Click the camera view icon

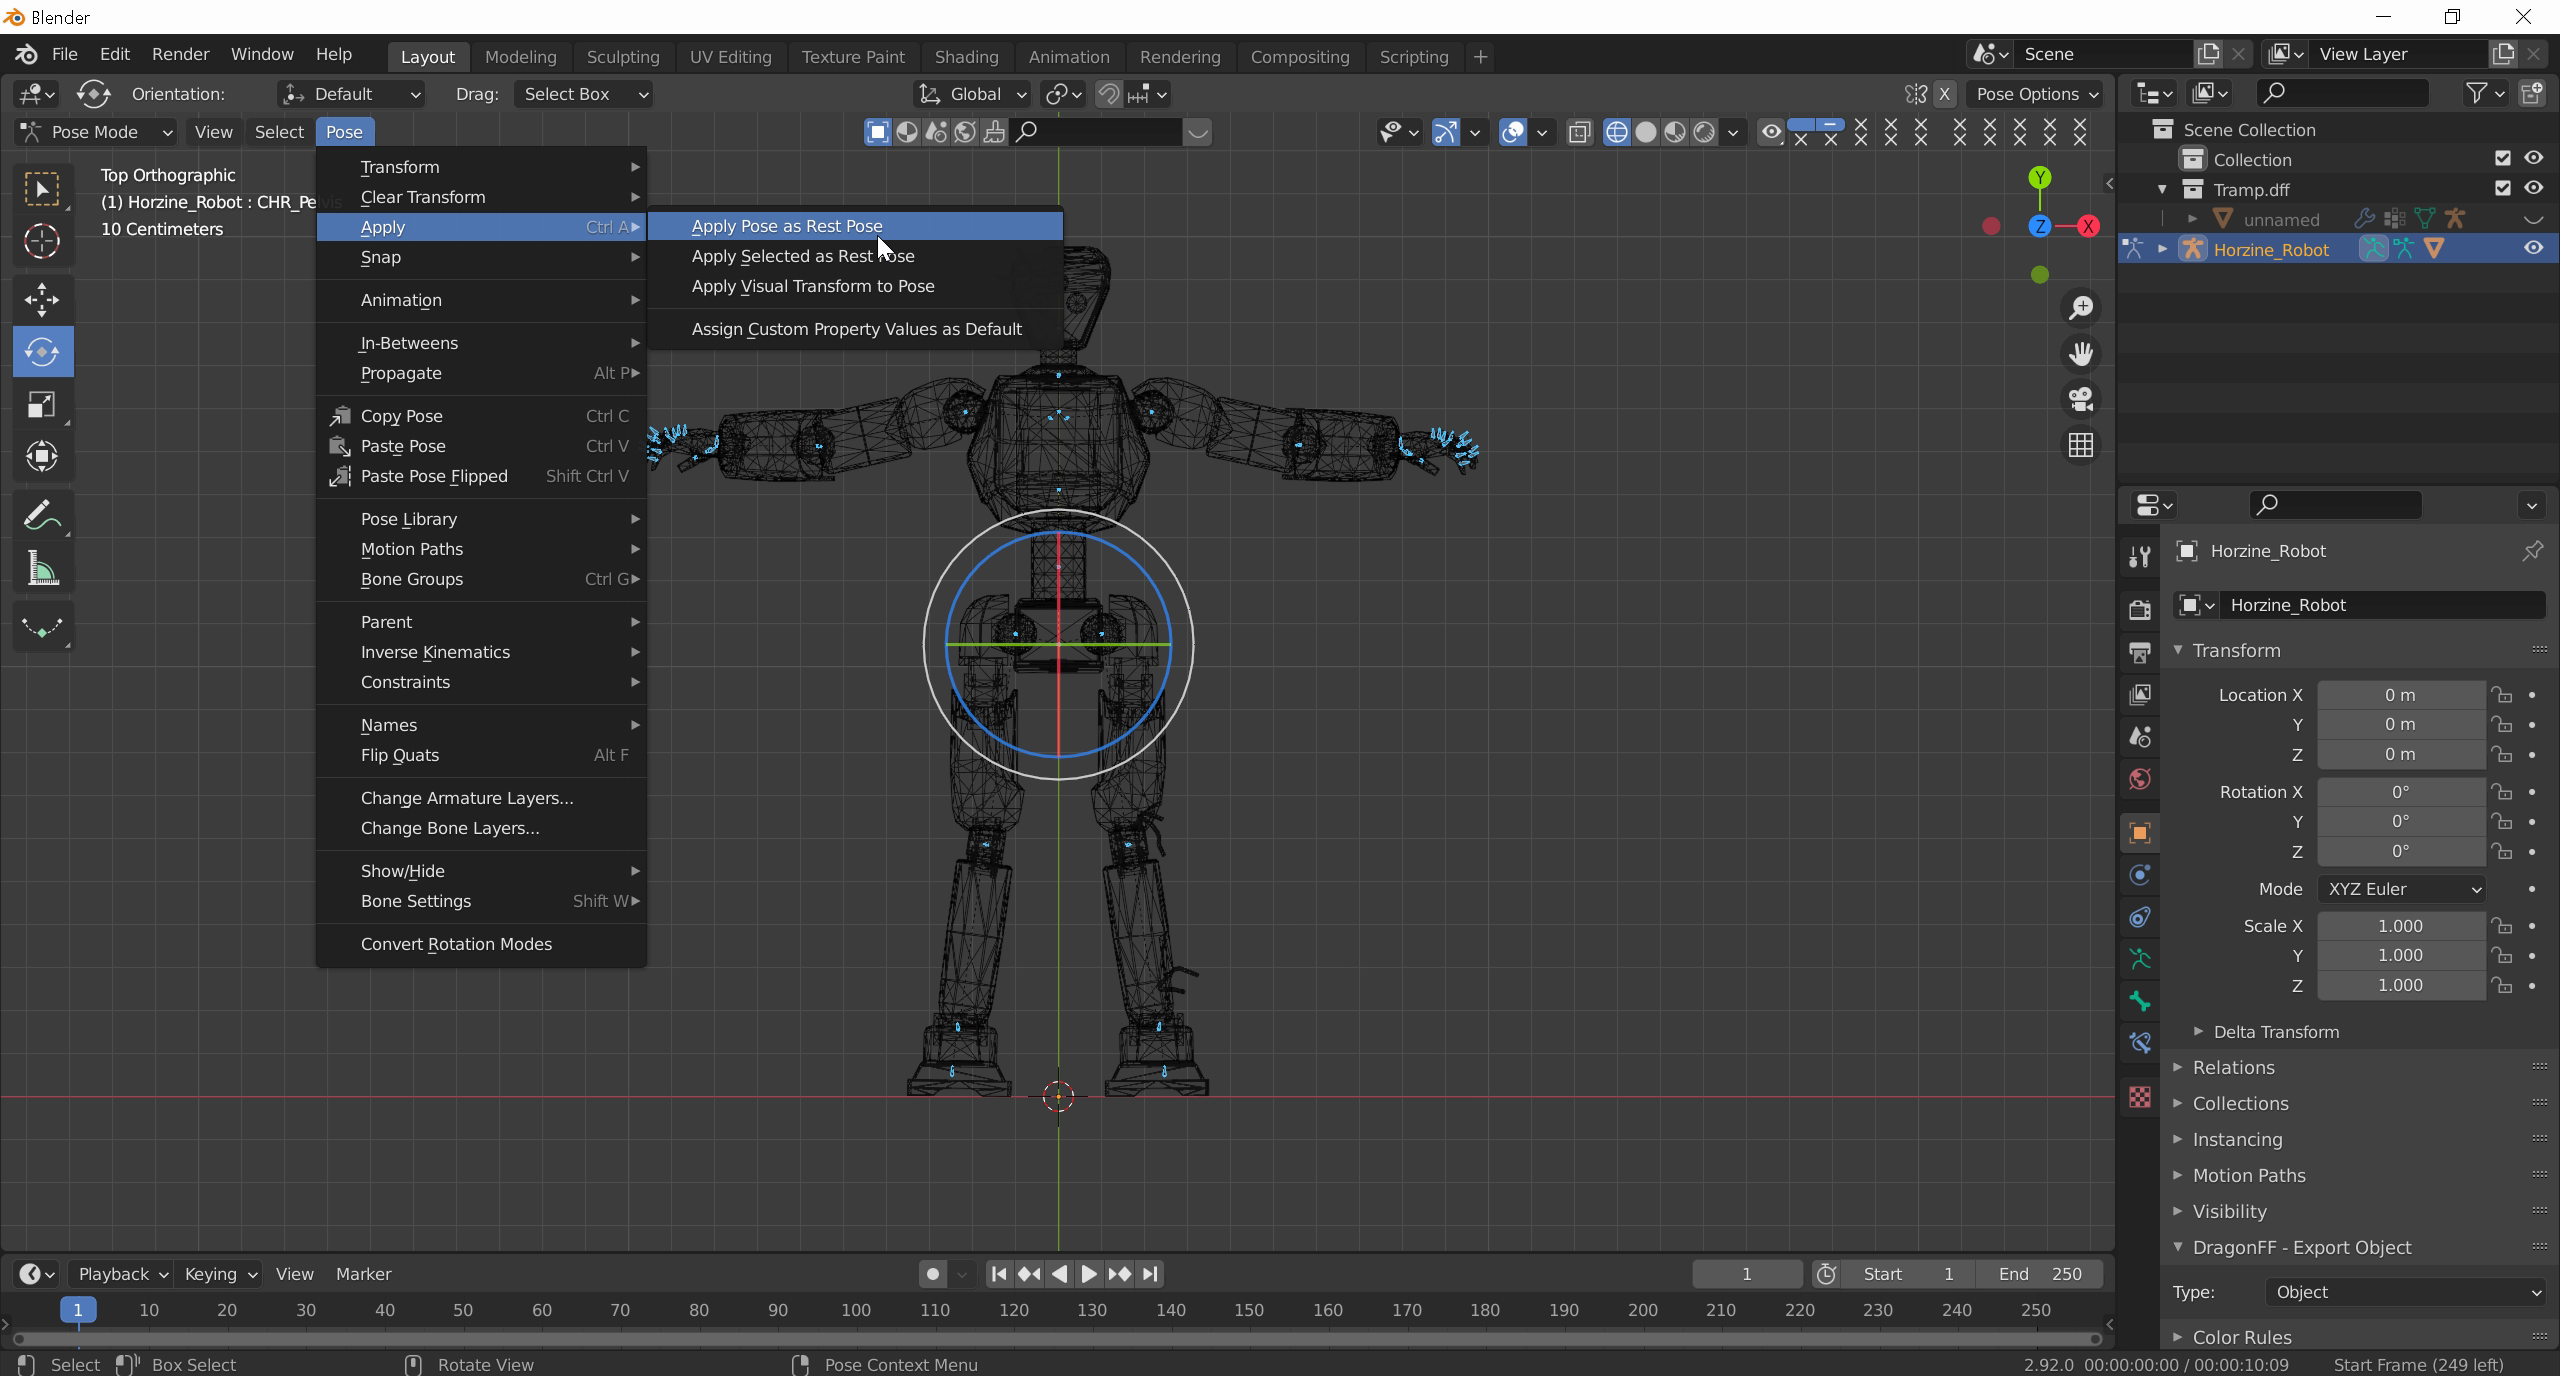(x=2081, y=399)
